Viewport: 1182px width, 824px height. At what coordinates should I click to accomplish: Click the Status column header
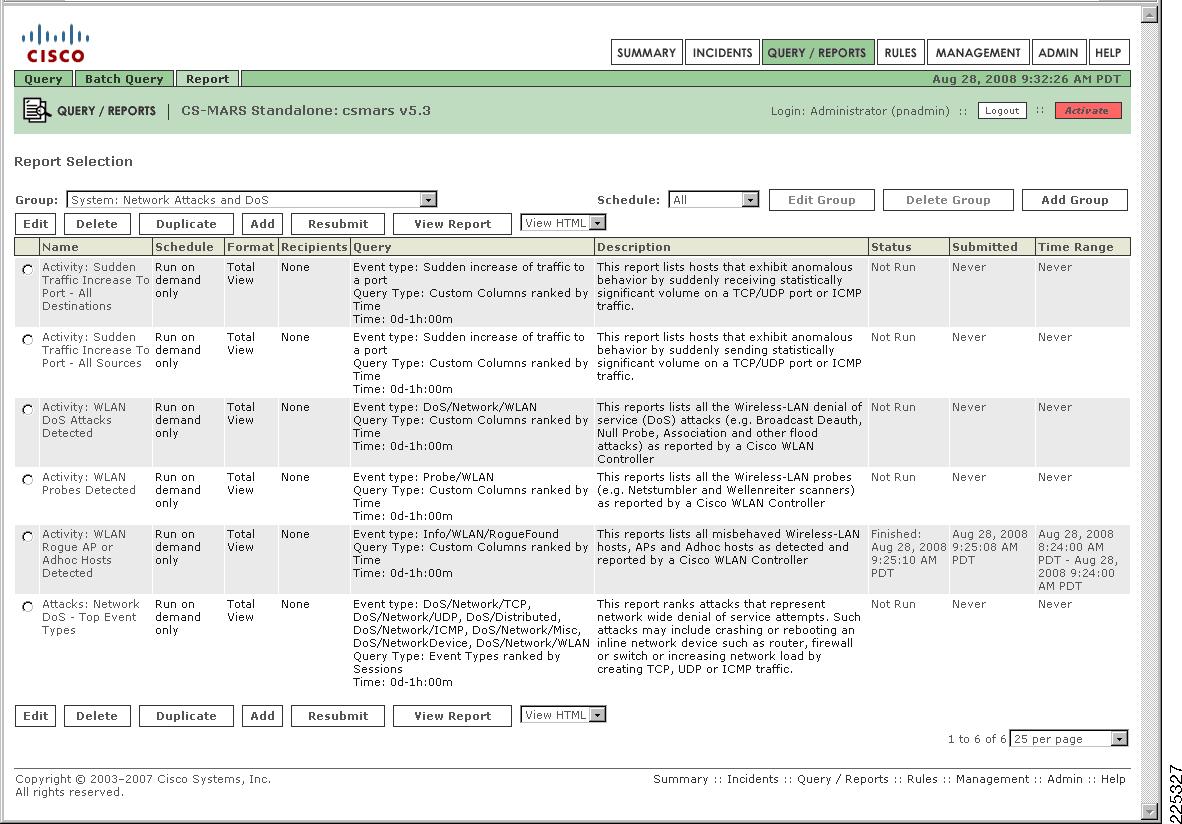click(908, 247)
